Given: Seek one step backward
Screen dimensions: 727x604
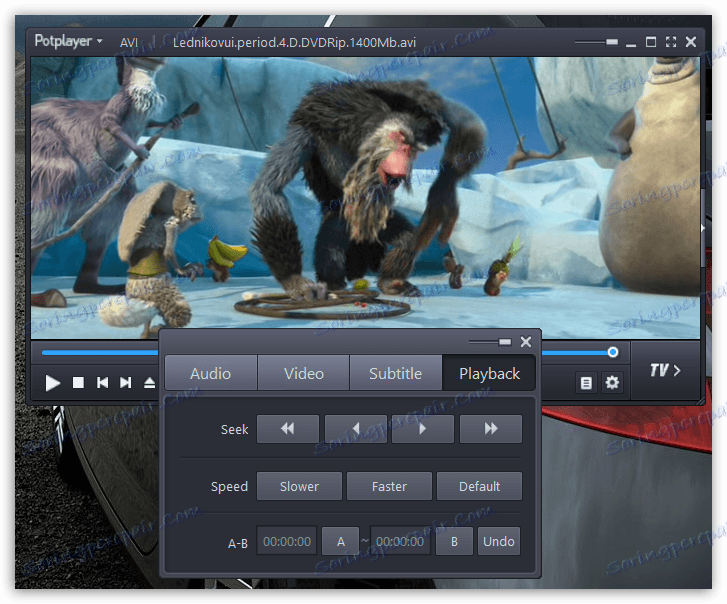Looking at the screenshot, I should [x=356, y=429].
